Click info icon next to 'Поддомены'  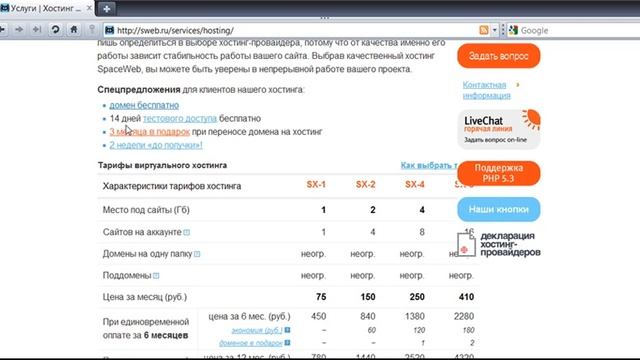point(156,276)
